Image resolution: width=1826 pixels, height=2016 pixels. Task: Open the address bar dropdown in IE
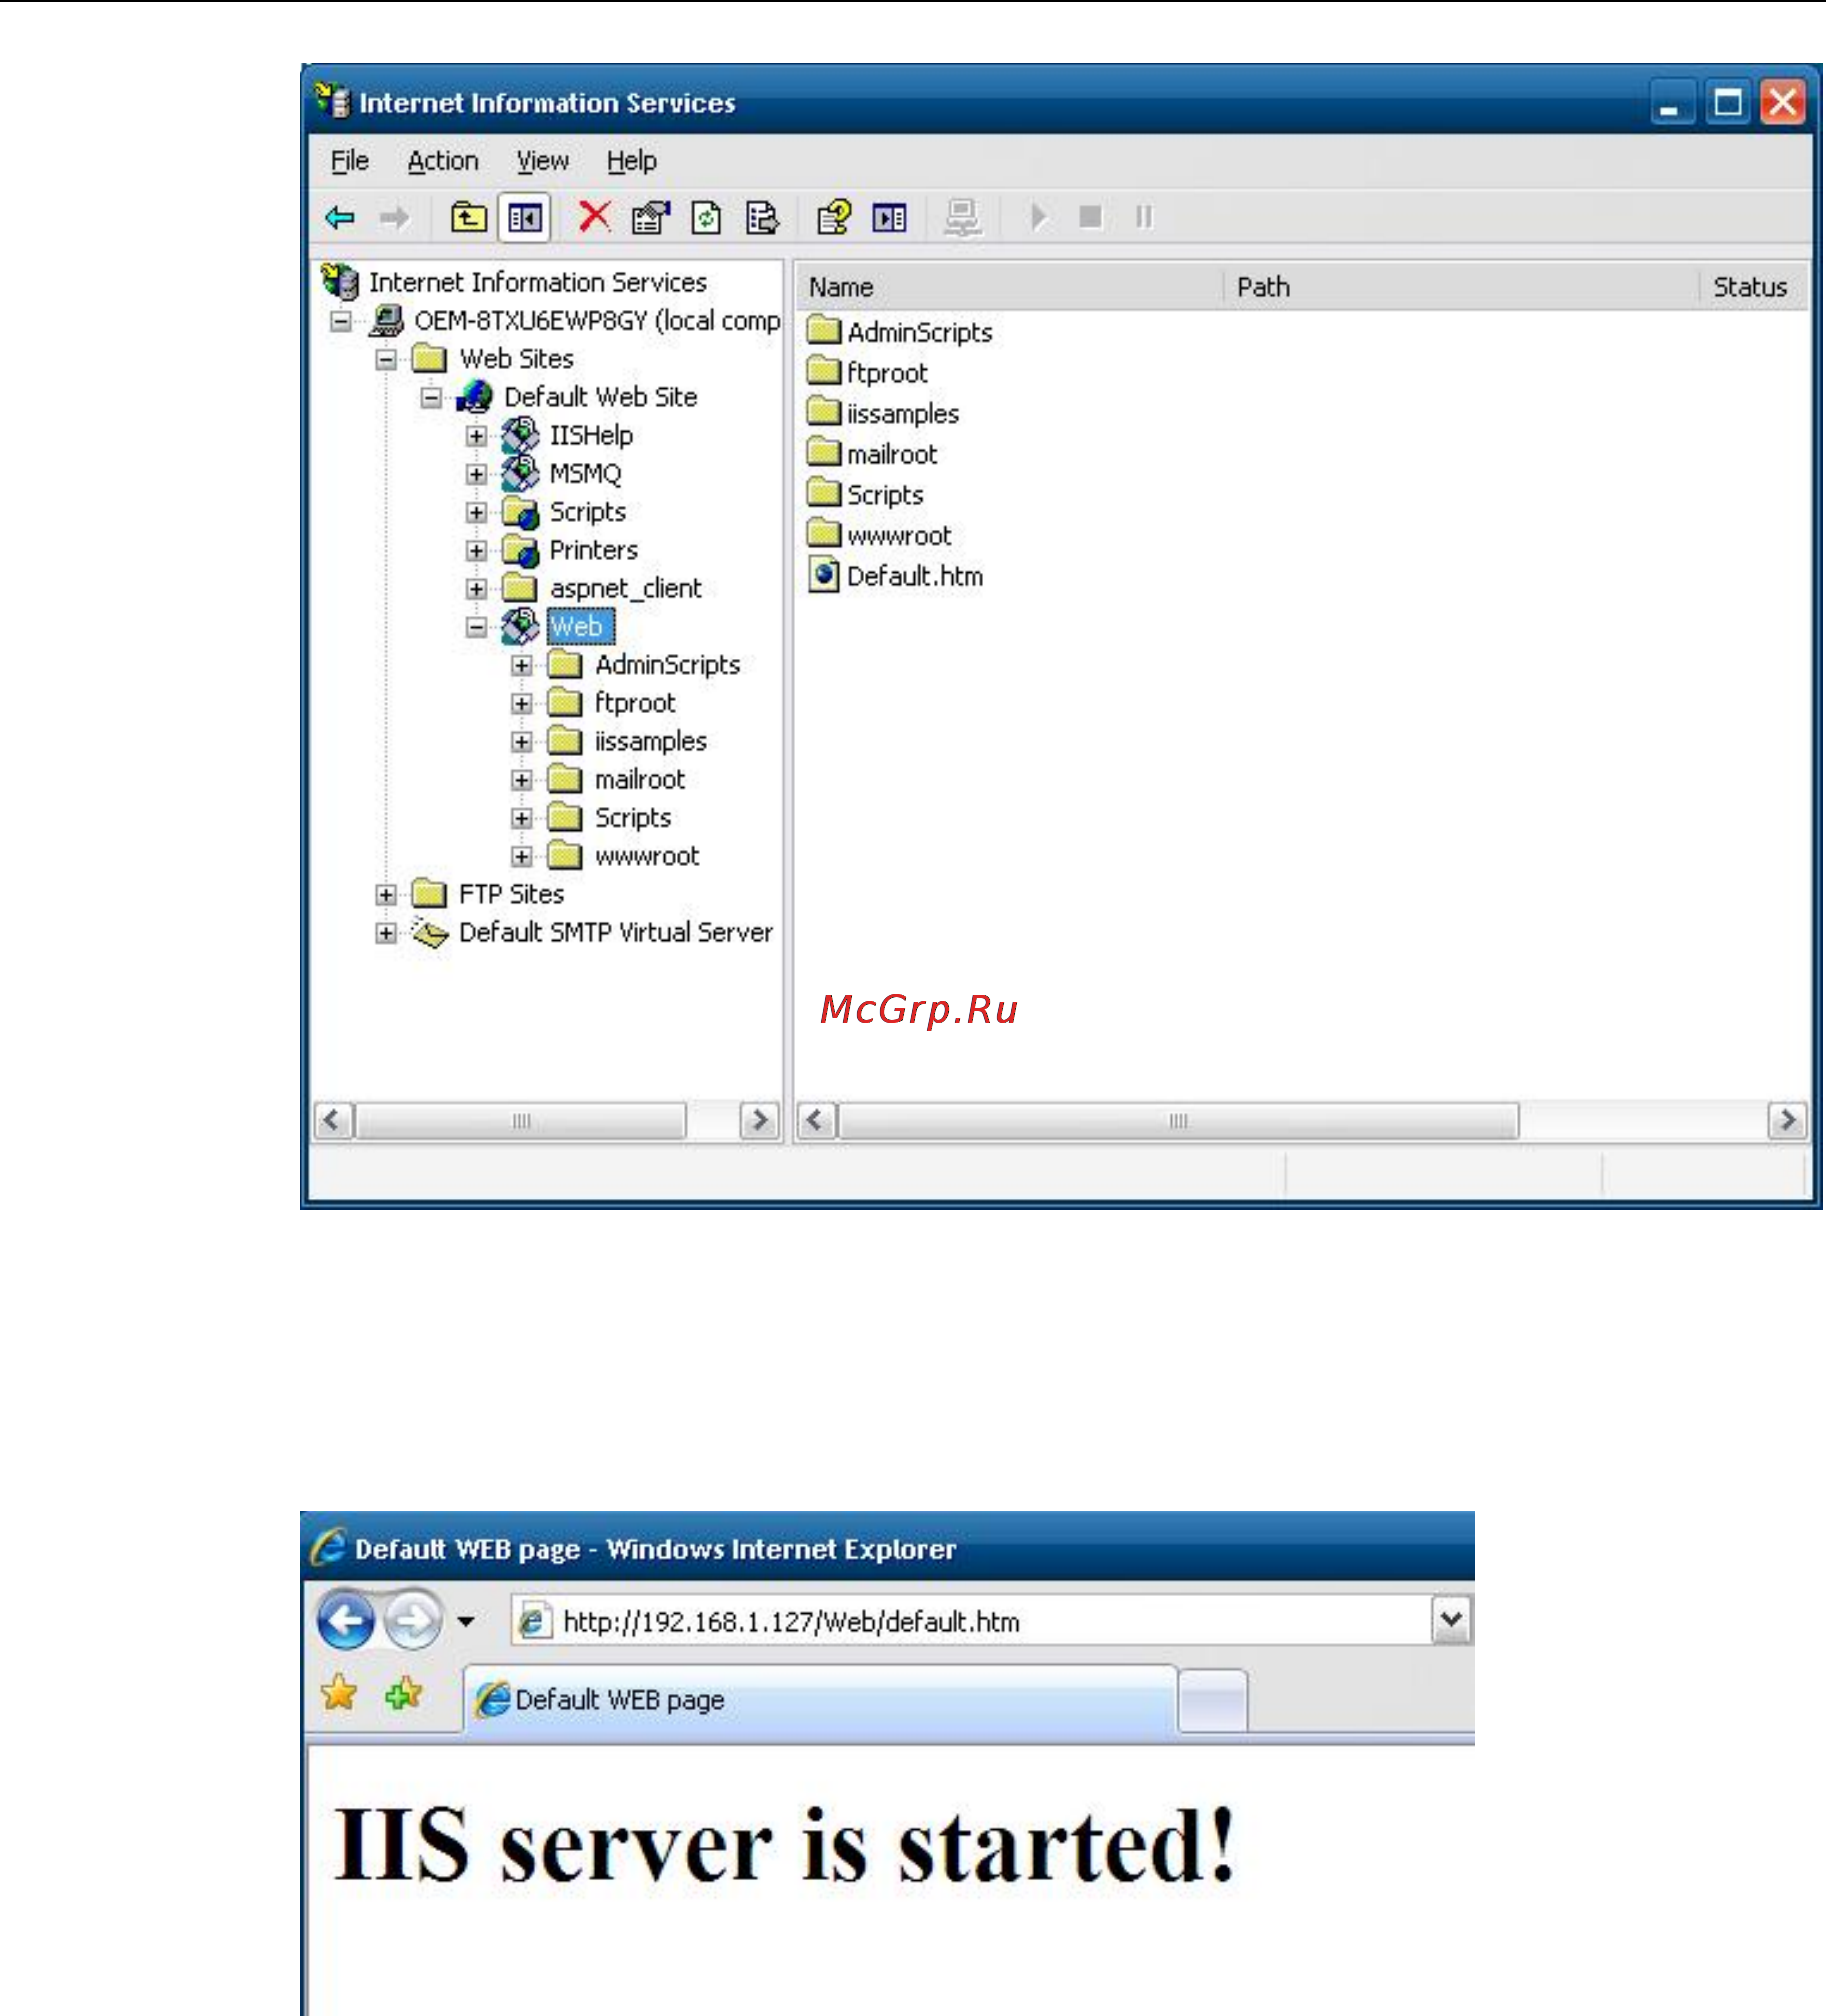tap(1453, 1621)
